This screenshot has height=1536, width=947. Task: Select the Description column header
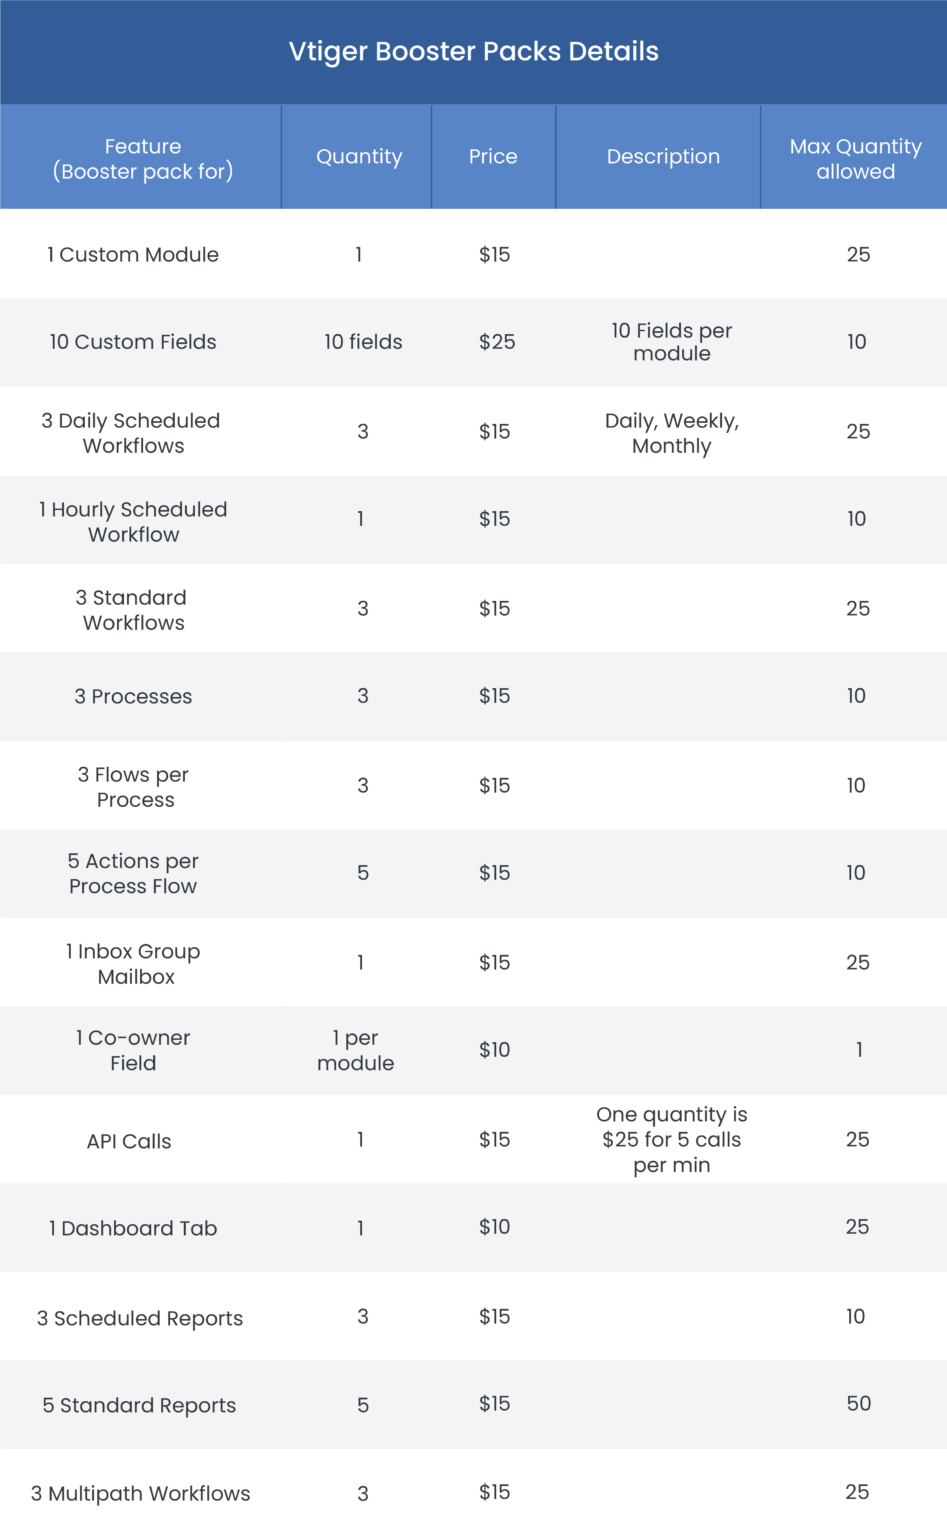click(663, 157)
